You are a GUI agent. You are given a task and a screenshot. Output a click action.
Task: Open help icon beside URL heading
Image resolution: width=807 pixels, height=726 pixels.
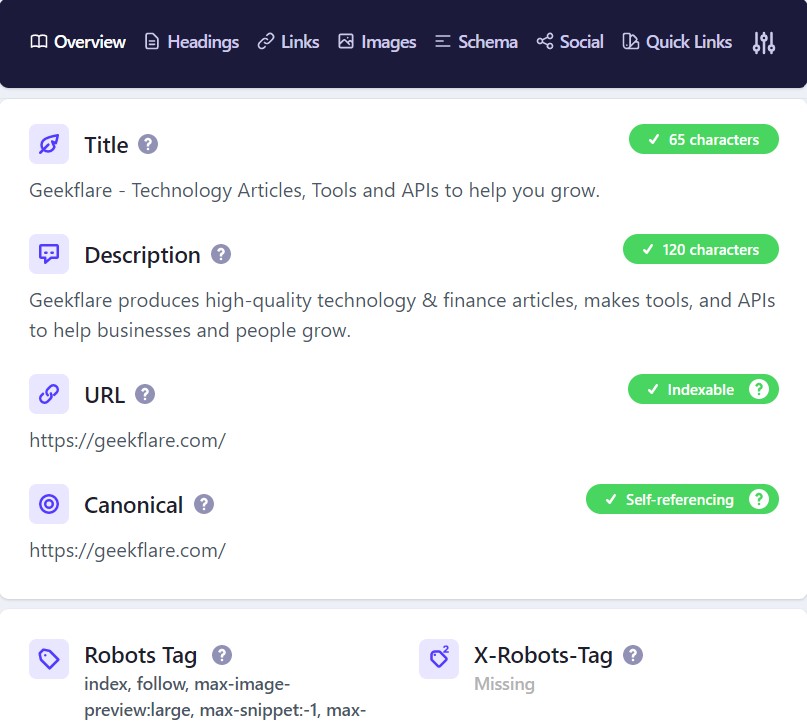click(145, 394)
